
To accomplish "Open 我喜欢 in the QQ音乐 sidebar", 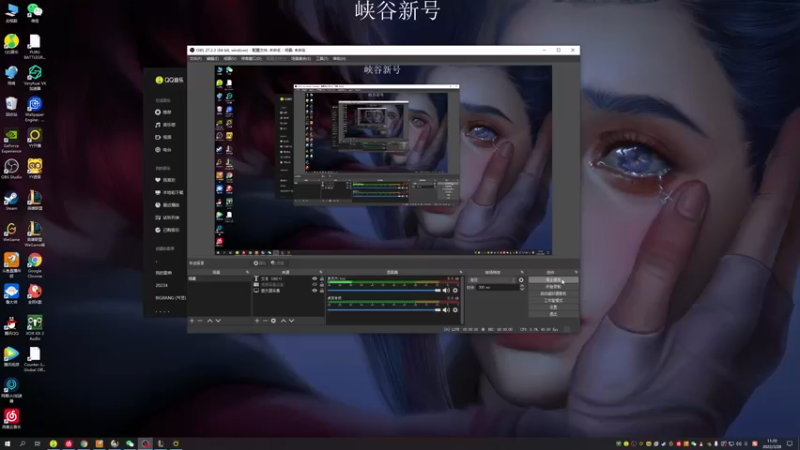I will (x=165, y=180).
